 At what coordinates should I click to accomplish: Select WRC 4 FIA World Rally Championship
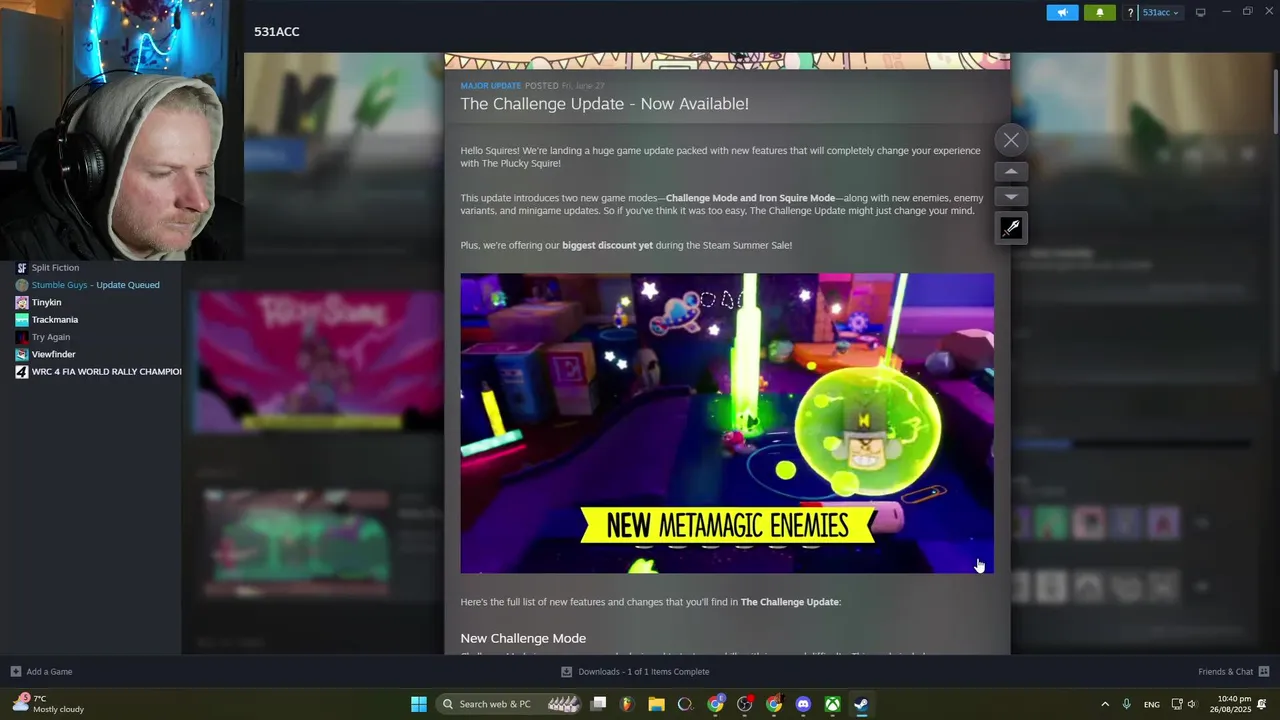106,372
